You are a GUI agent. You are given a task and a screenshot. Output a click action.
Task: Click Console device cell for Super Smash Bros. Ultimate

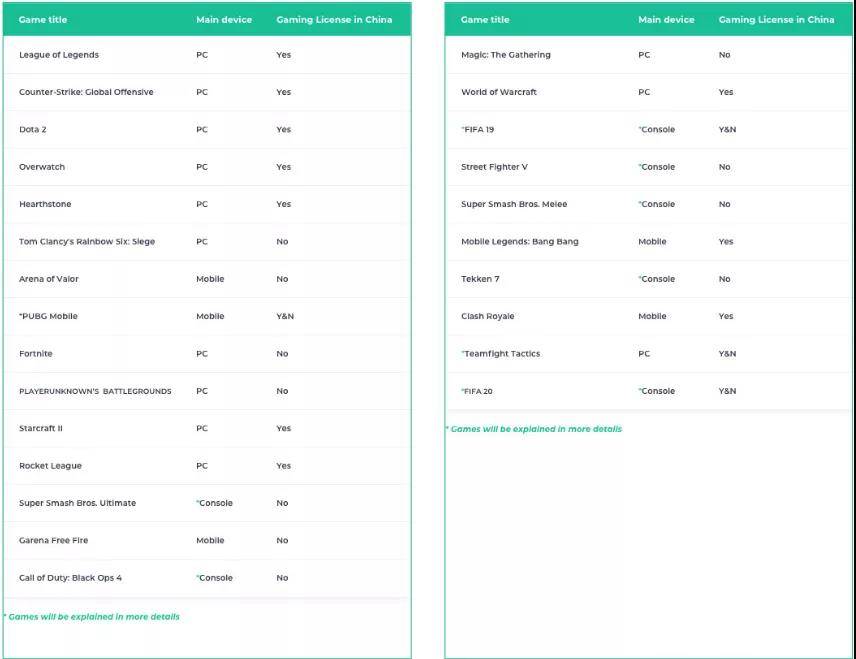click(215, 503)
